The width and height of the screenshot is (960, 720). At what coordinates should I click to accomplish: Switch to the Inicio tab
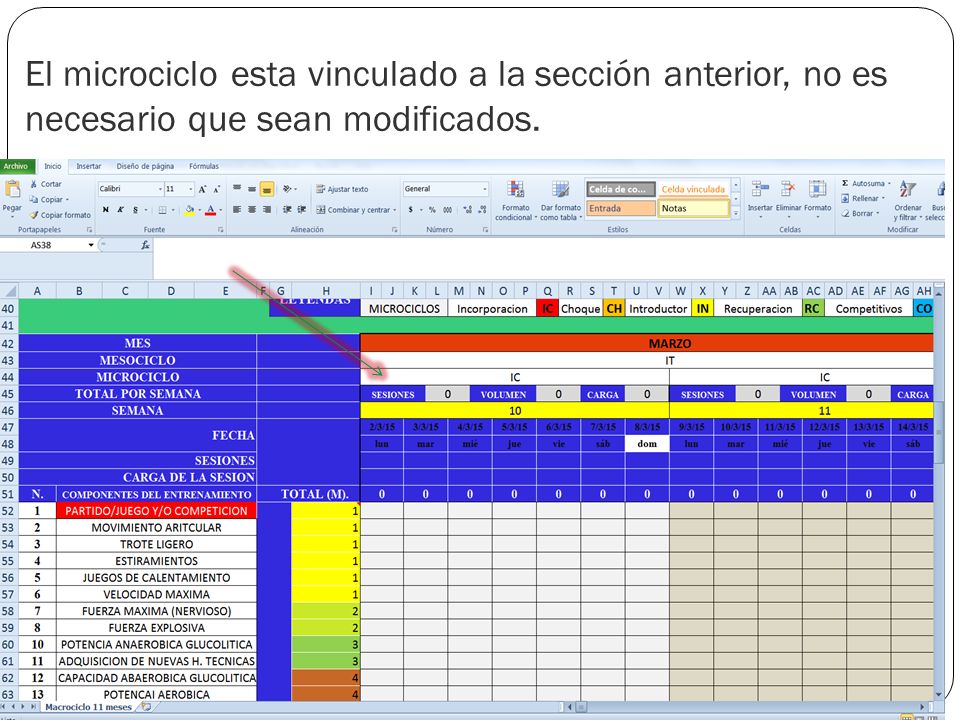[x=53, y=166]
